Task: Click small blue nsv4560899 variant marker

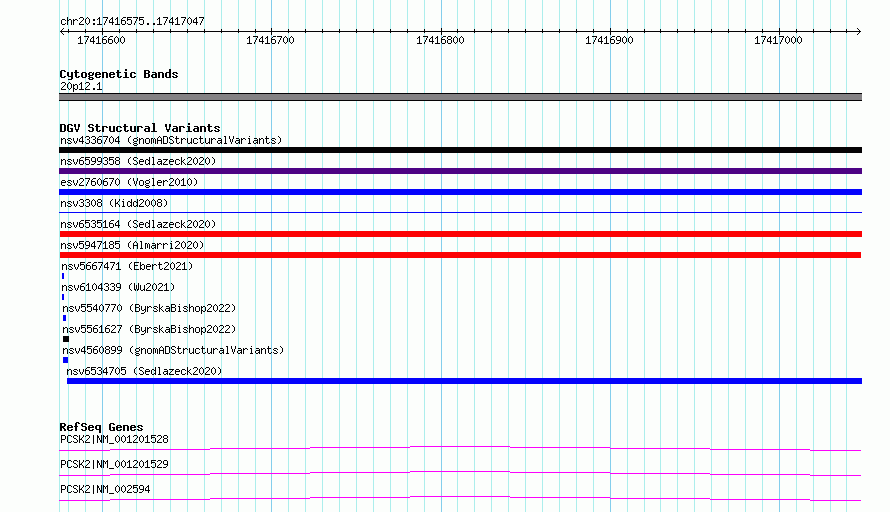Action: point(65,360)
